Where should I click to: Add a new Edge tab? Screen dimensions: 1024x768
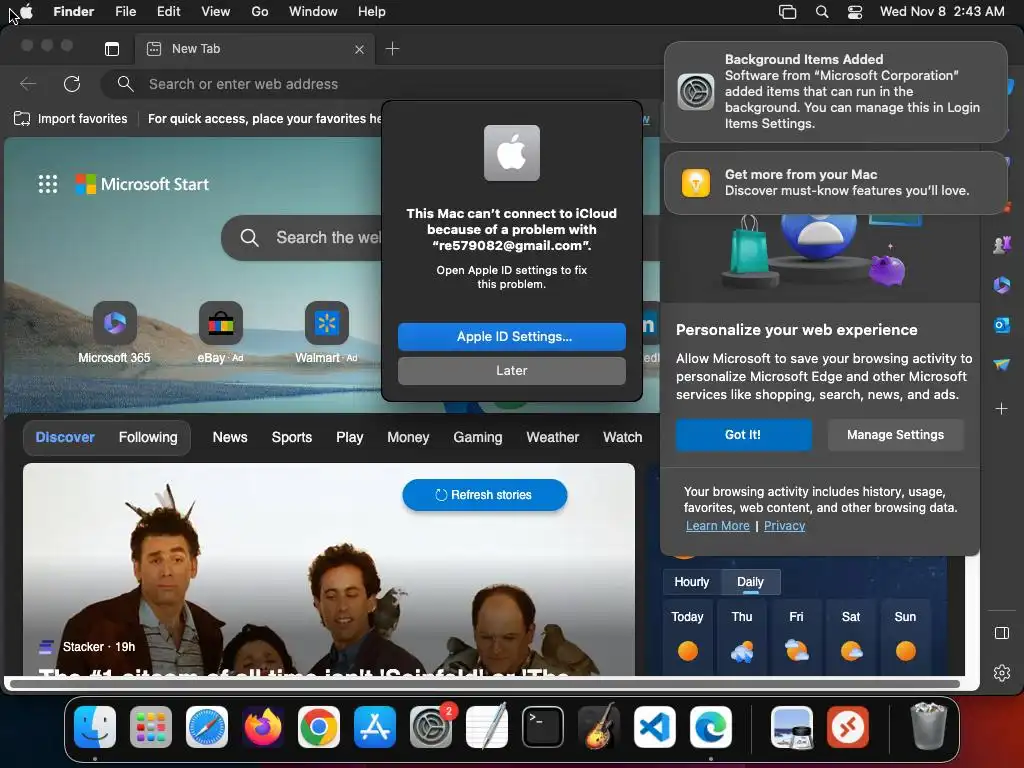tap(392, 48)
